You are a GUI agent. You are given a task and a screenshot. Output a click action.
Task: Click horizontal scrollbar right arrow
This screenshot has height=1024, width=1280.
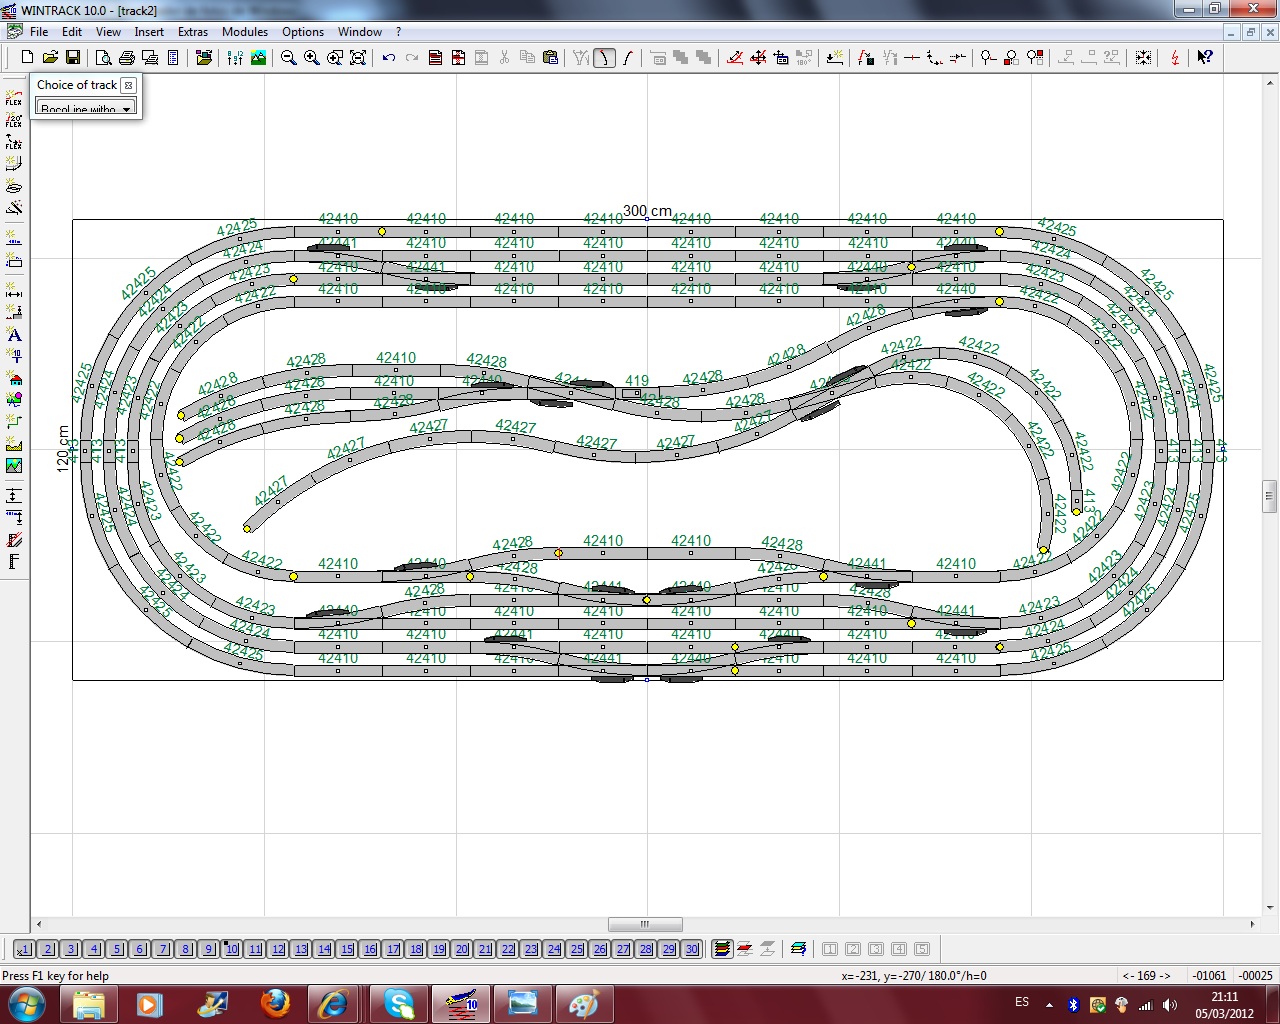tap(1252, 924)
